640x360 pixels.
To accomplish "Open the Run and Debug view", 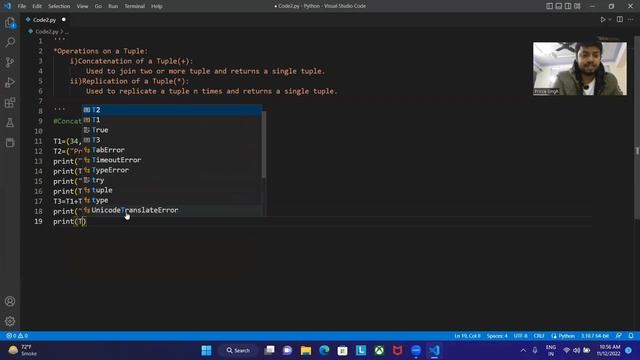I will click(x=10, y=82).
